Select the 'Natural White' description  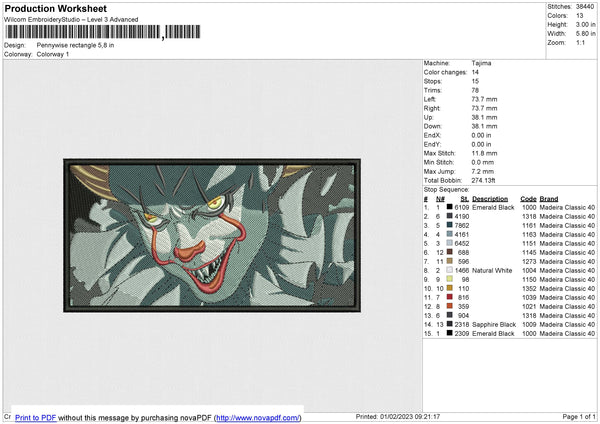pyautogui.click(x=492, y=271)
